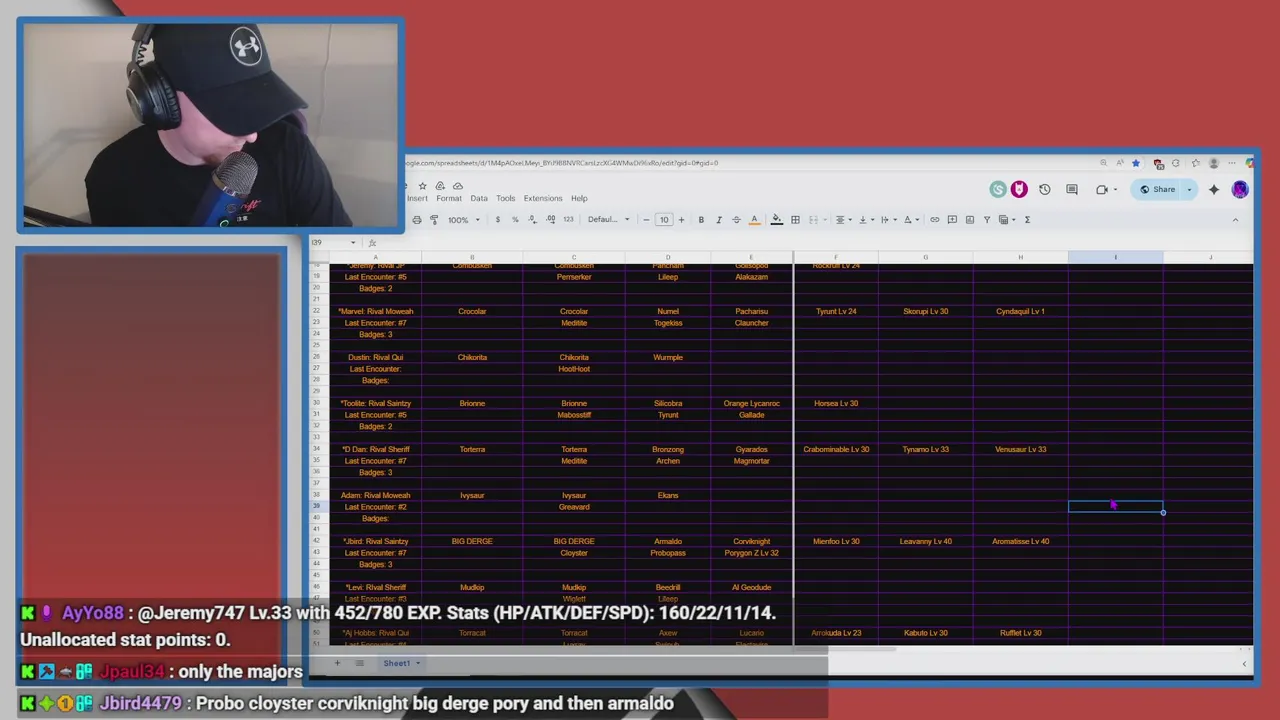Click the green collaborator avatar
Screen dimensions: 1280x720
[x=998, y=190]
